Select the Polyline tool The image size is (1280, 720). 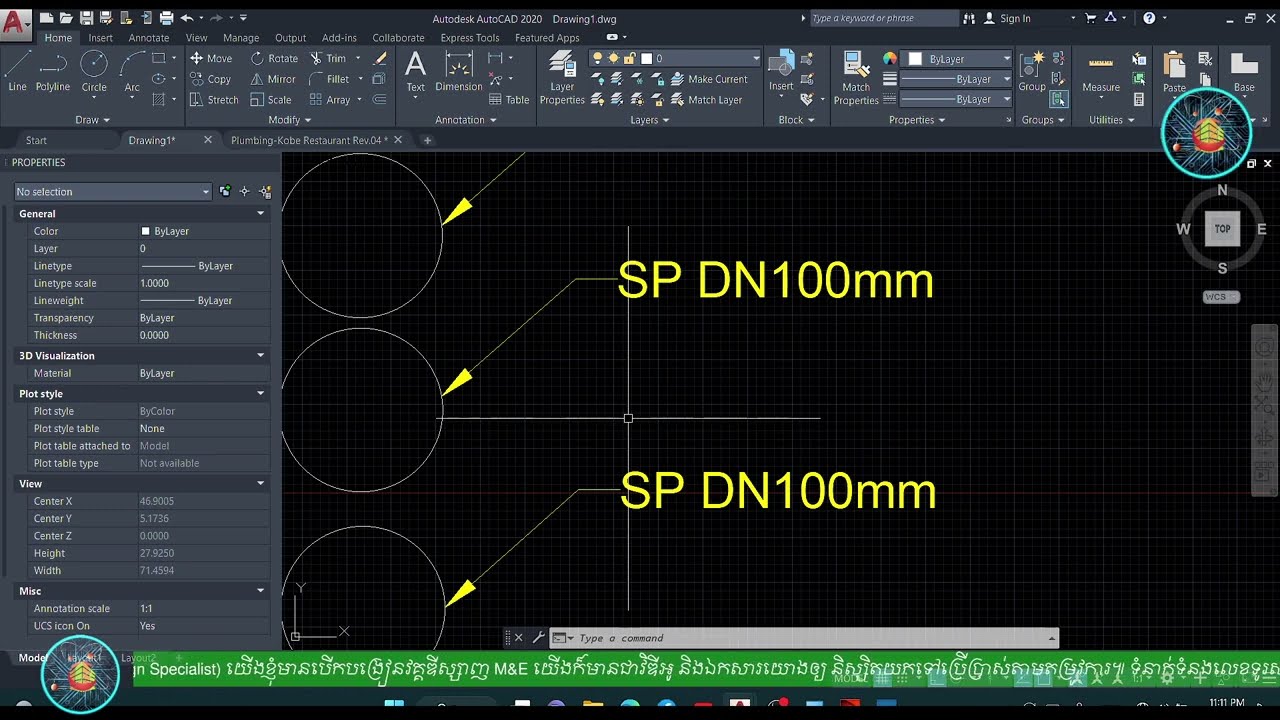tap(53, 72)
